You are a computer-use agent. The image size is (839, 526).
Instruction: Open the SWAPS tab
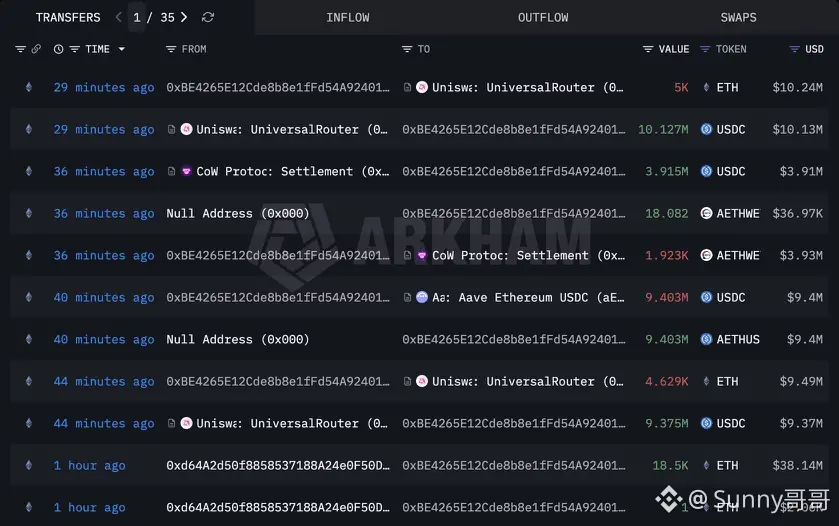(738, 18)
